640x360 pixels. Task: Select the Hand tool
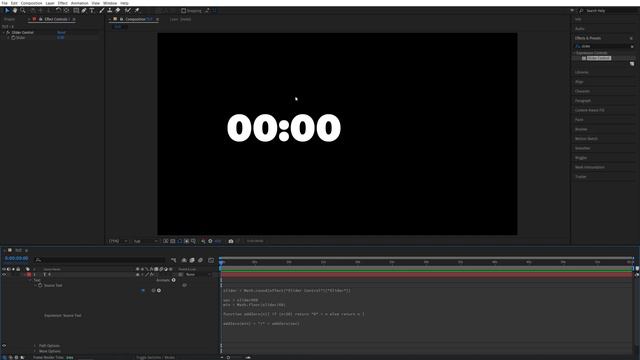coord(15,11)
